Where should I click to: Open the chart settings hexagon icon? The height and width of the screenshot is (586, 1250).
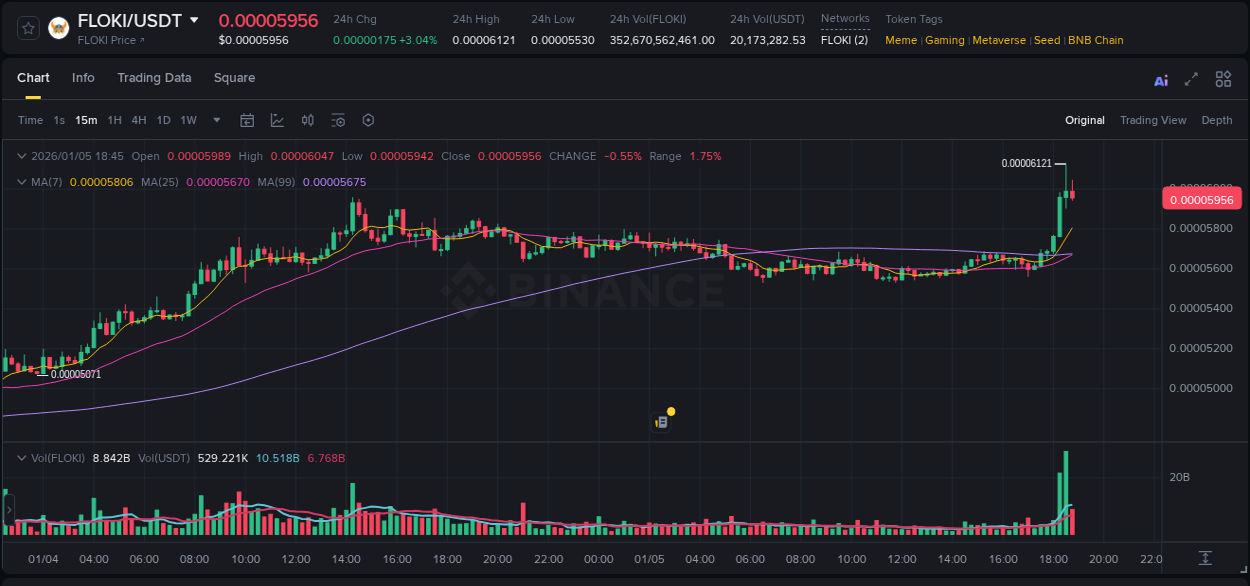[368, 120]
